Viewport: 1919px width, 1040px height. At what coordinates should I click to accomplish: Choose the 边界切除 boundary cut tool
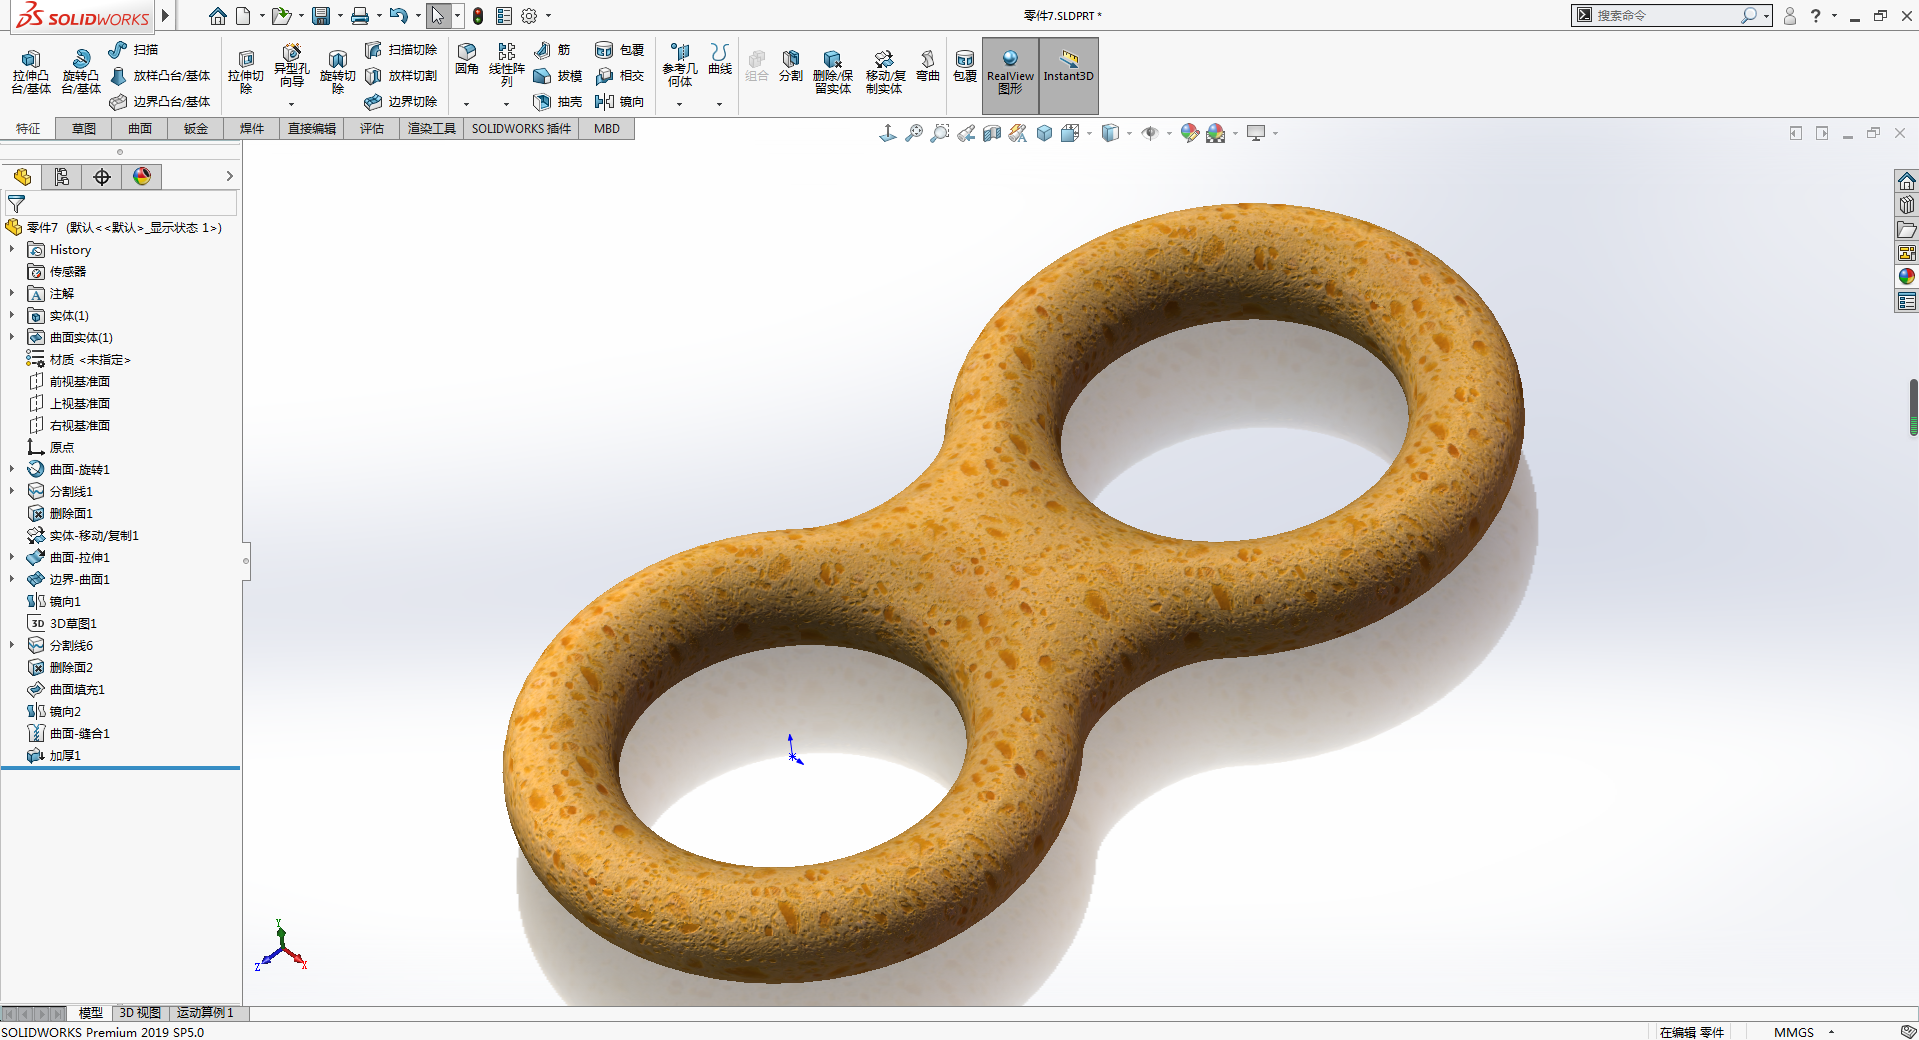pos(401,102)
